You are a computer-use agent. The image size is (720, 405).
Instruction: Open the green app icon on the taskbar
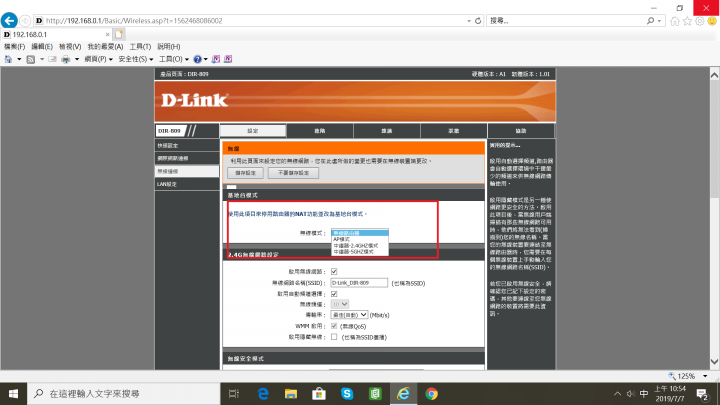pos(375,394)
